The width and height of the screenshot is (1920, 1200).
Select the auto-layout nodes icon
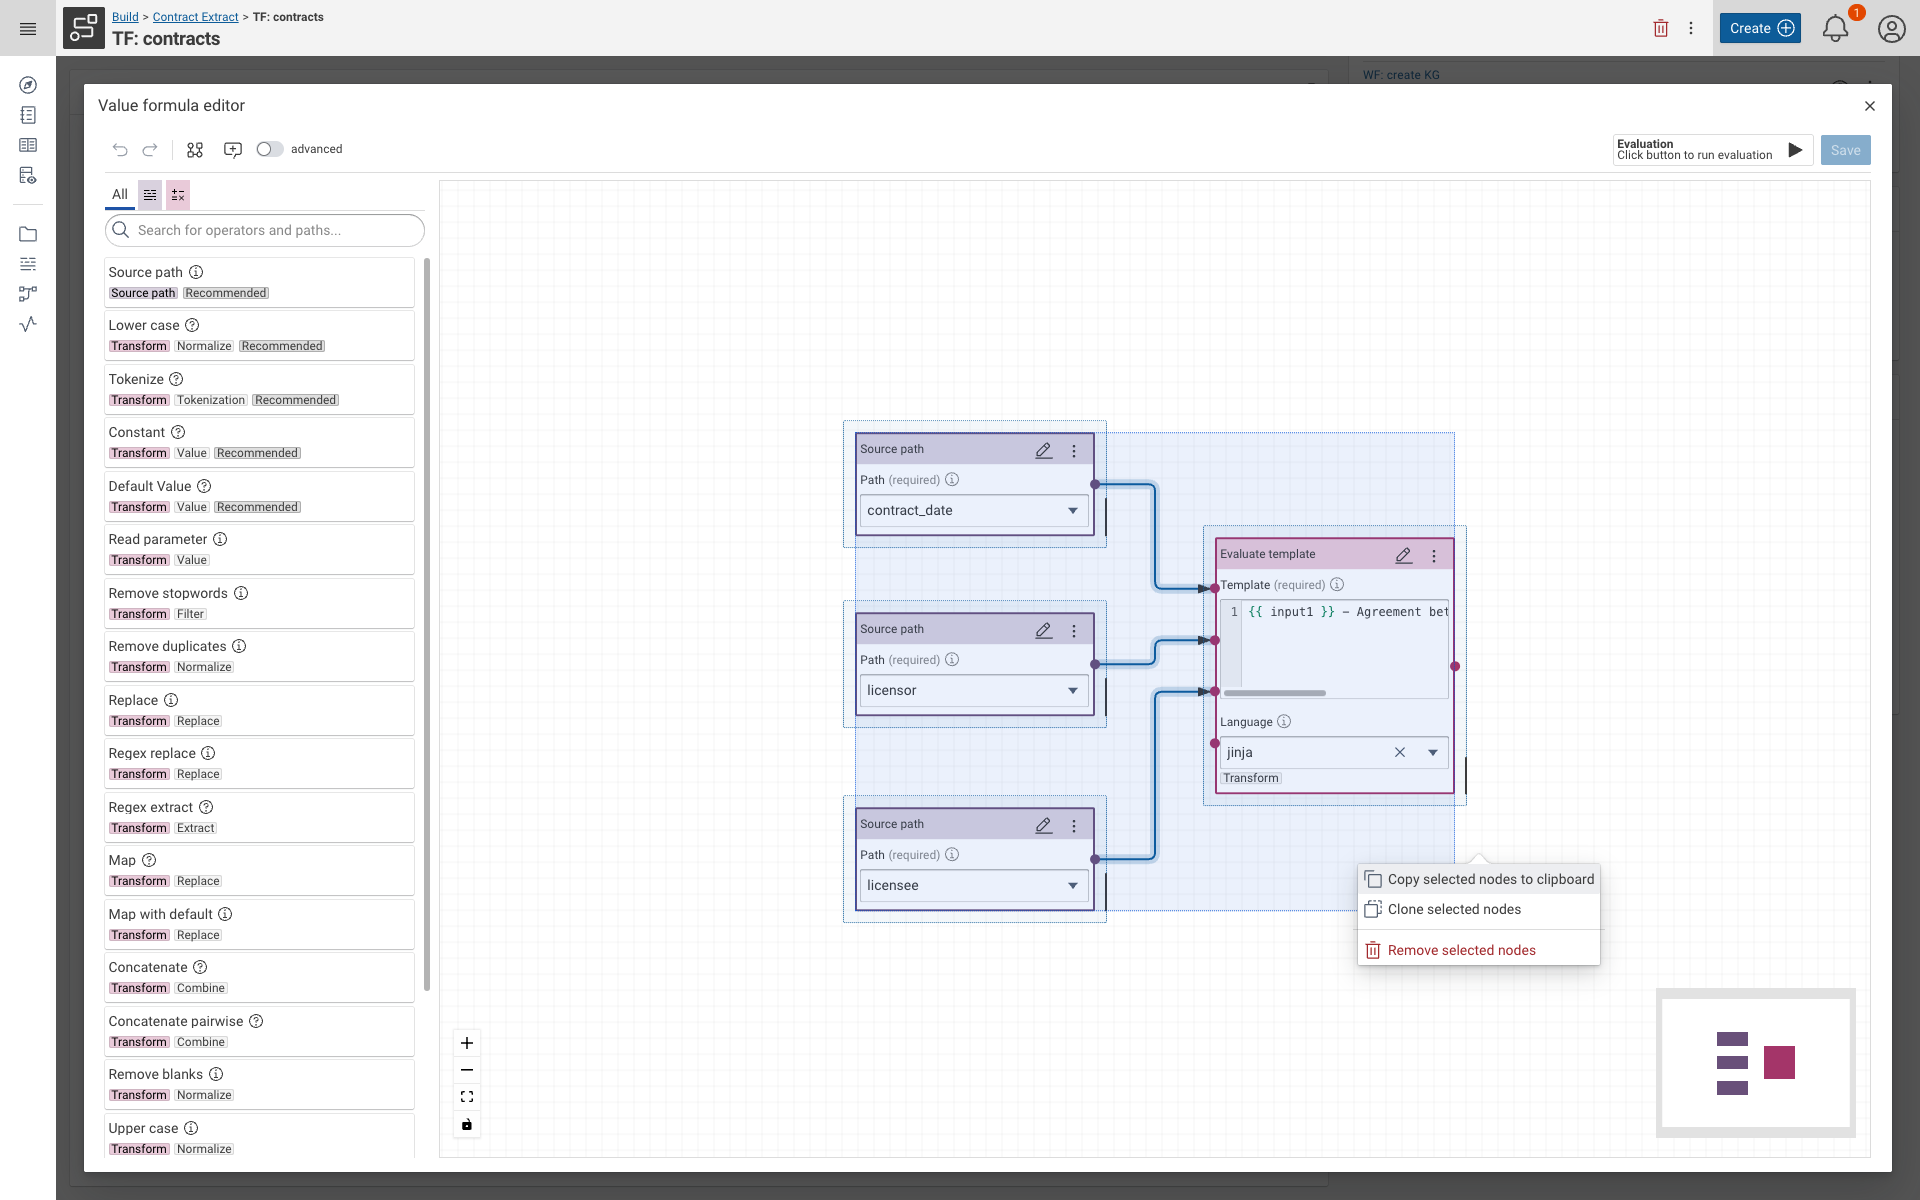point(195,150)
